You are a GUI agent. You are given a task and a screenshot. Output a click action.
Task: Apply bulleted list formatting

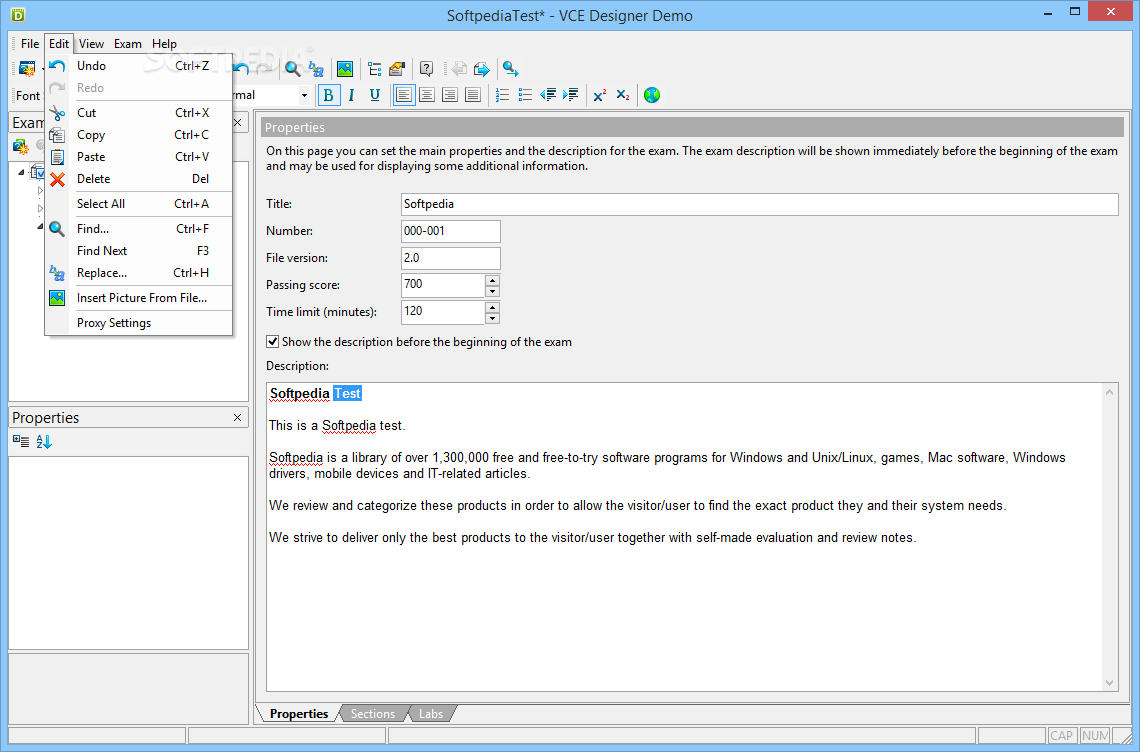[525, 95]
